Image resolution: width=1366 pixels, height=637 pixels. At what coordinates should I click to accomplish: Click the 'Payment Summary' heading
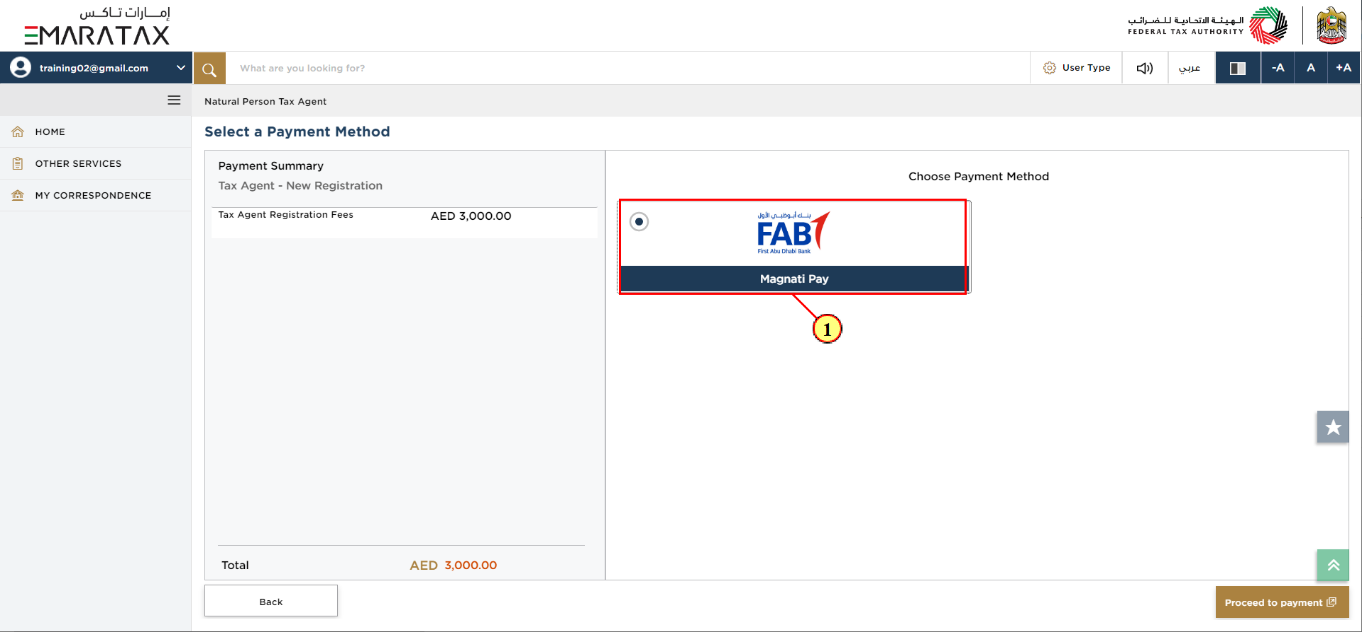[271, 166]
